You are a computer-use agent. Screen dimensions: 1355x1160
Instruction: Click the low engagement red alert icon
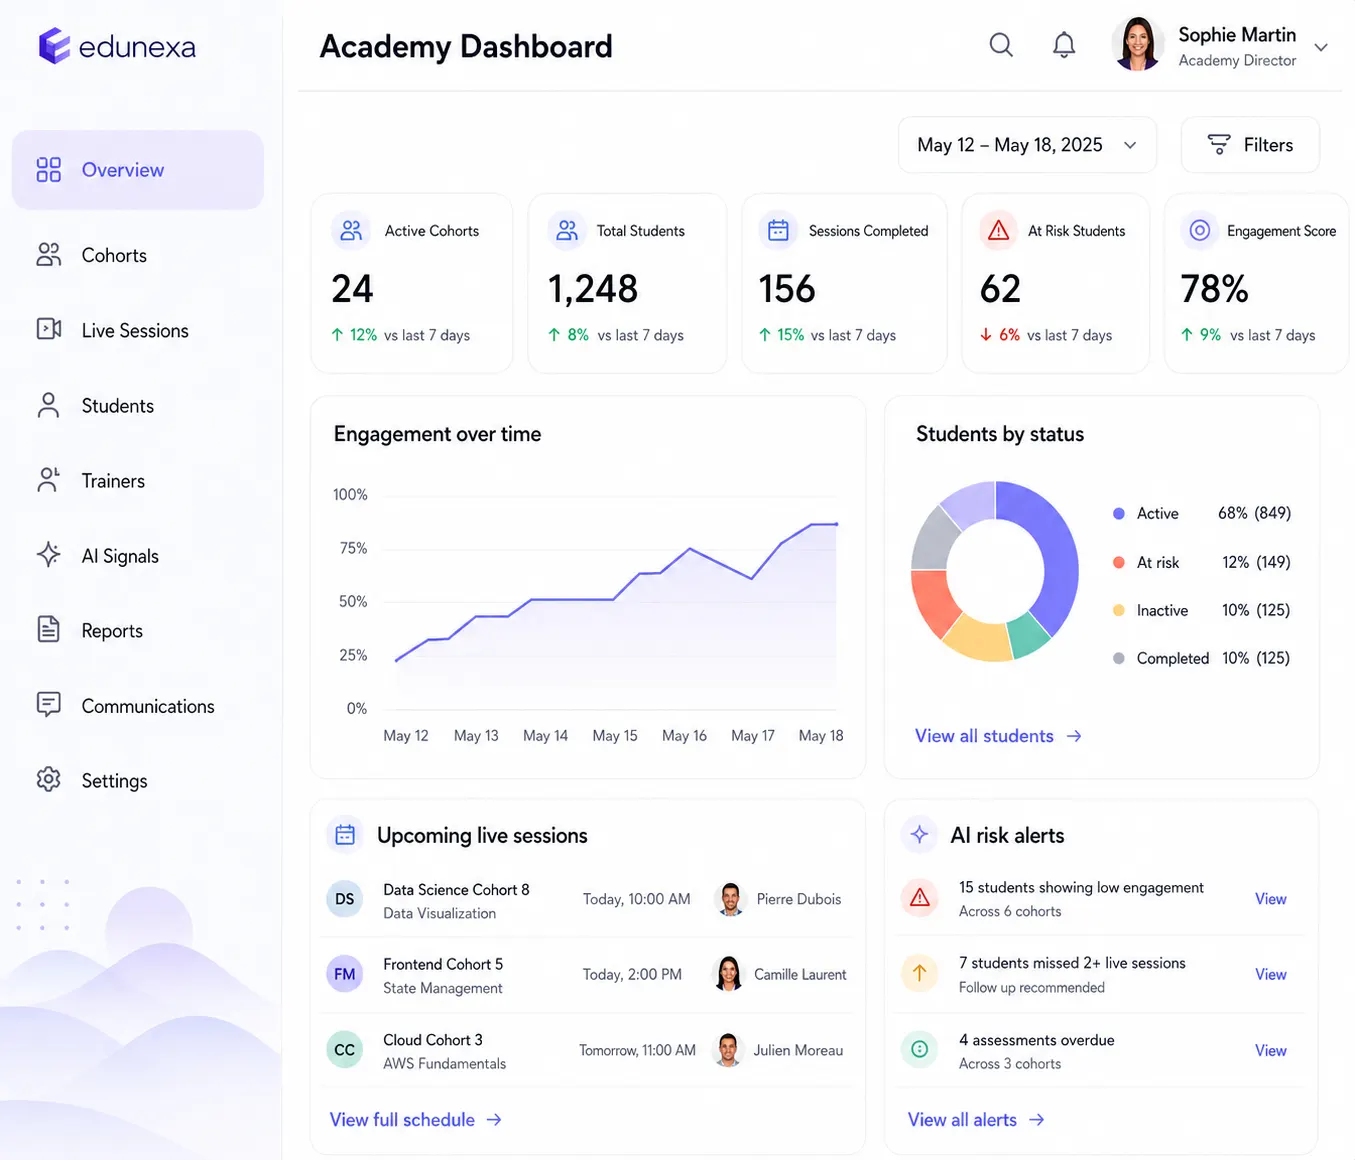(920, 898)
